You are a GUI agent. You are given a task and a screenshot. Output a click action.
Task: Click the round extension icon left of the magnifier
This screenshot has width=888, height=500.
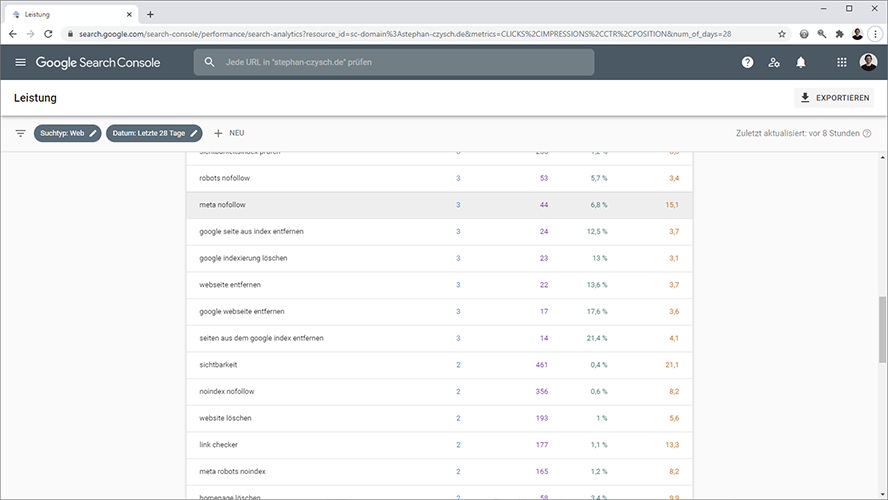point(804,34)
